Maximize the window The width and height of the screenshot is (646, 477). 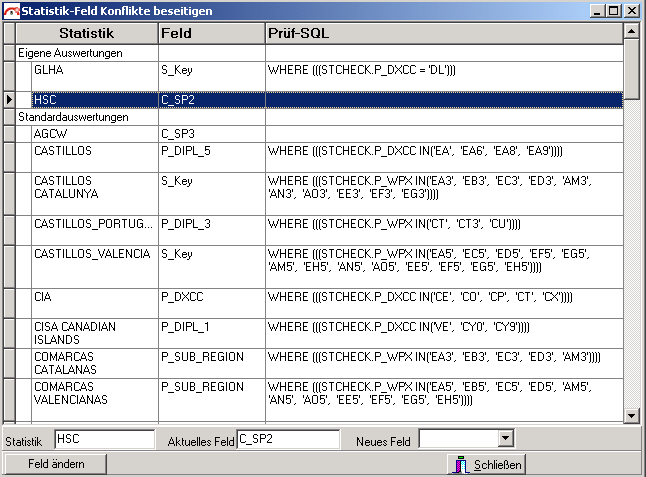pos(614,9)
